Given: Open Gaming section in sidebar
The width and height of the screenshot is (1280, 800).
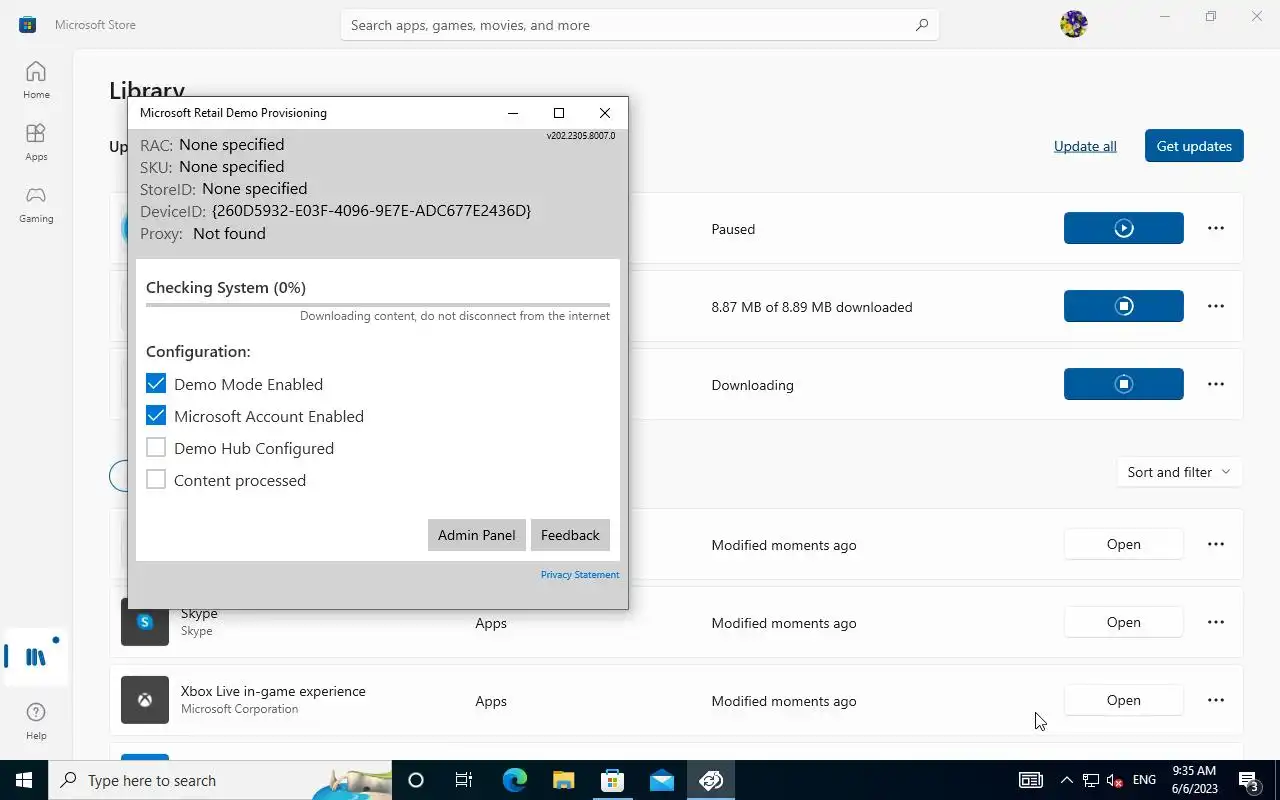Looking at the screenshot, I should [36, 204].
